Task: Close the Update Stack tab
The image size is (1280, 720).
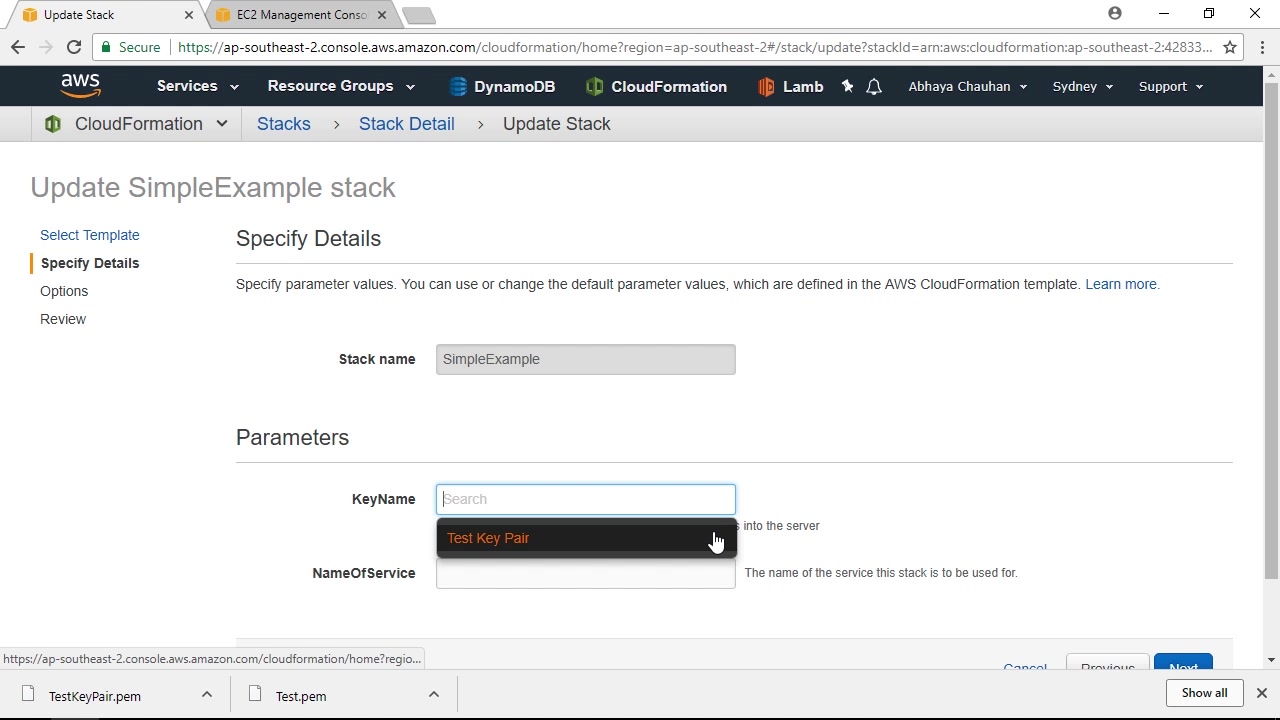Action: (x=188, y=15)
